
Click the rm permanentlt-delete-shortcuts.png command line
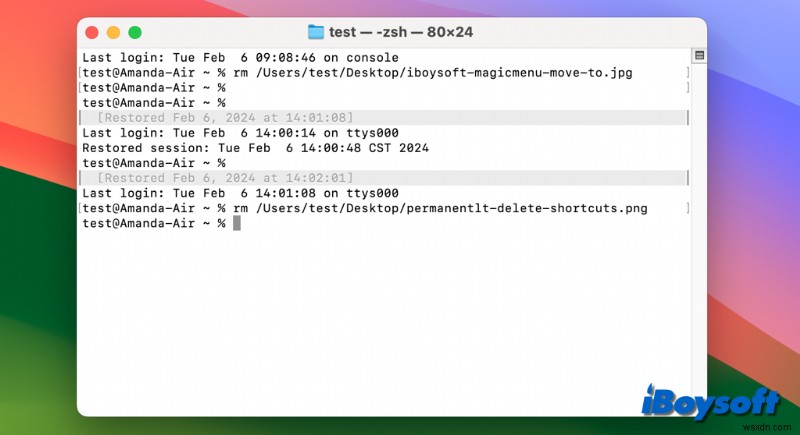pos(365,208)
